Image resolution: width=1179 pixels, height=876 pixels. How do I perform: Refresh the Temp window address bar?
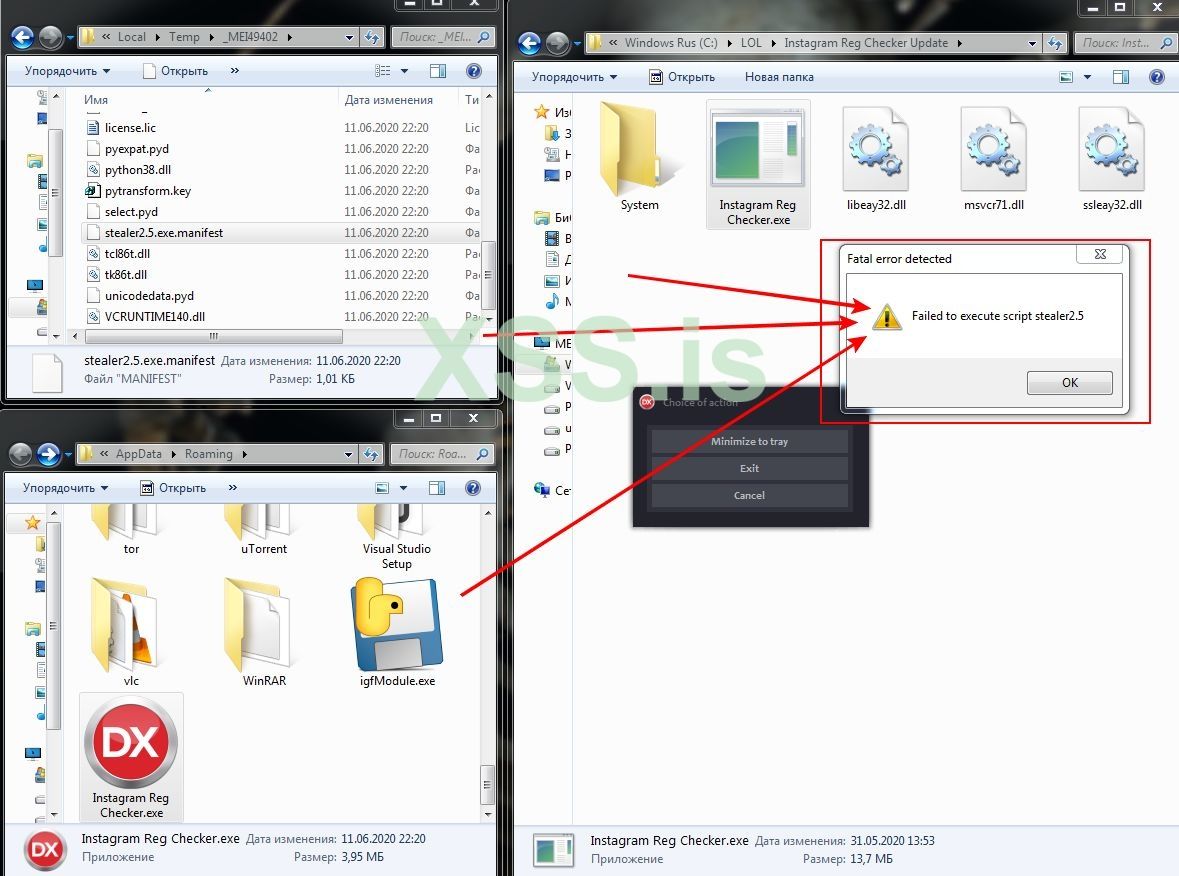pyautogui.click(x=371, y=37)
